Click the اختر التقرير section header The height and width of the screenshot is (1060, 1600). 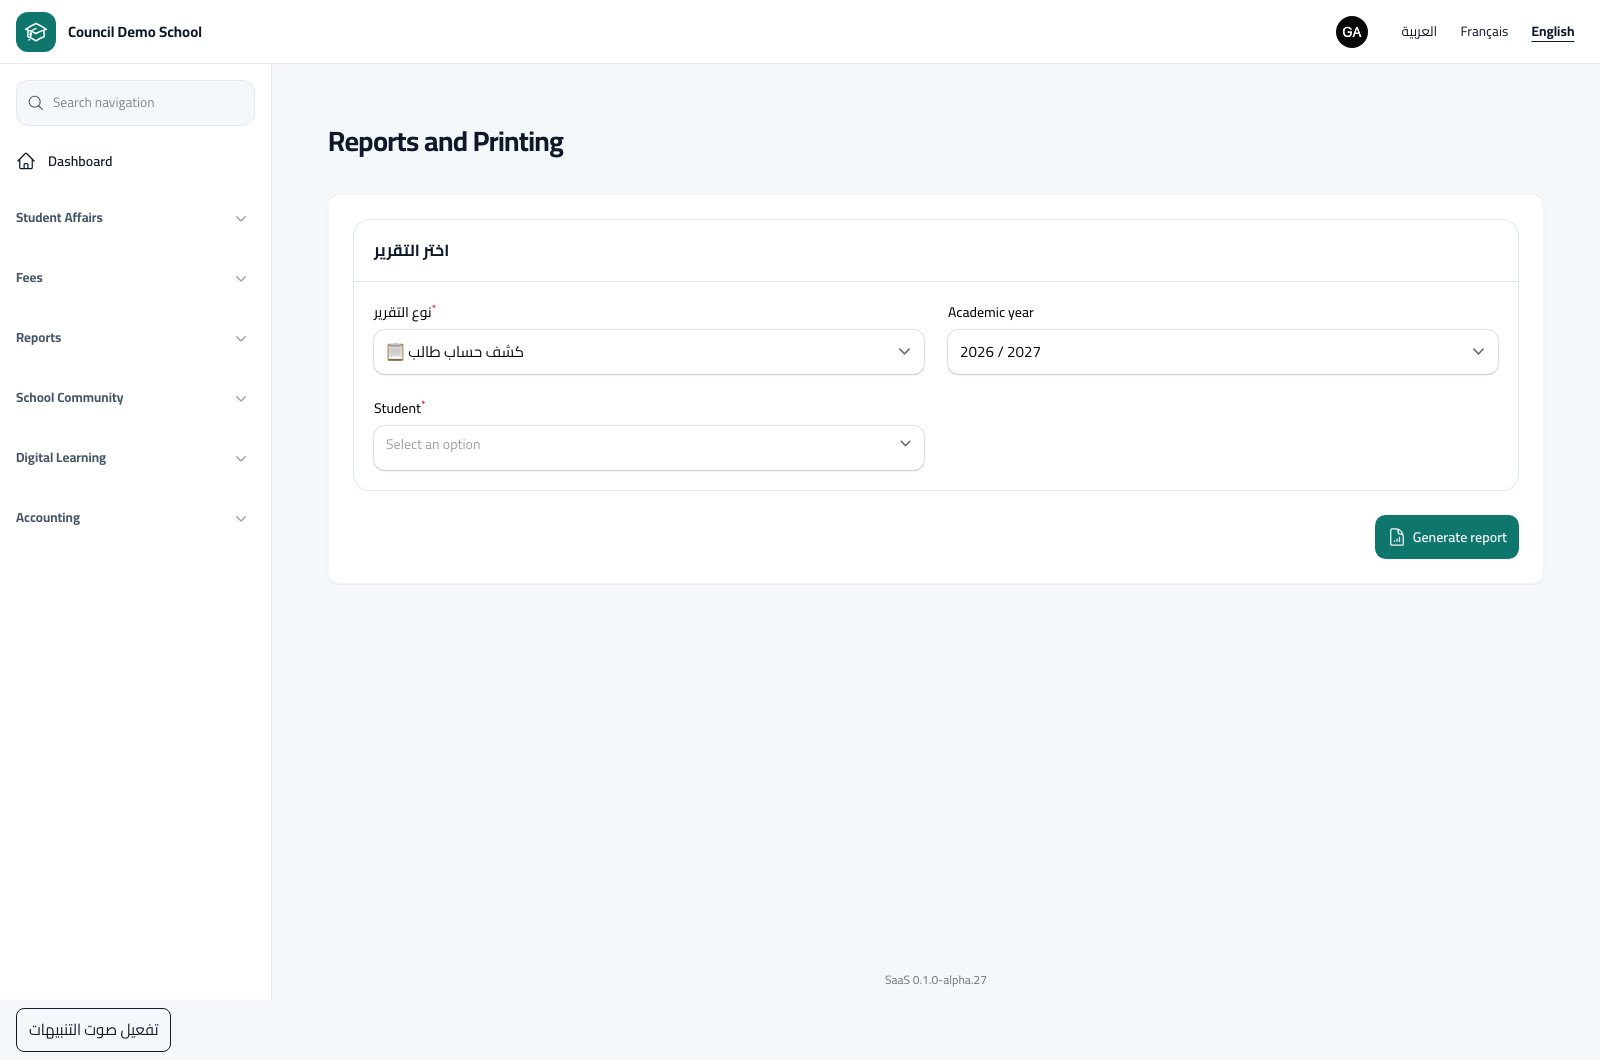click(411, 250)
